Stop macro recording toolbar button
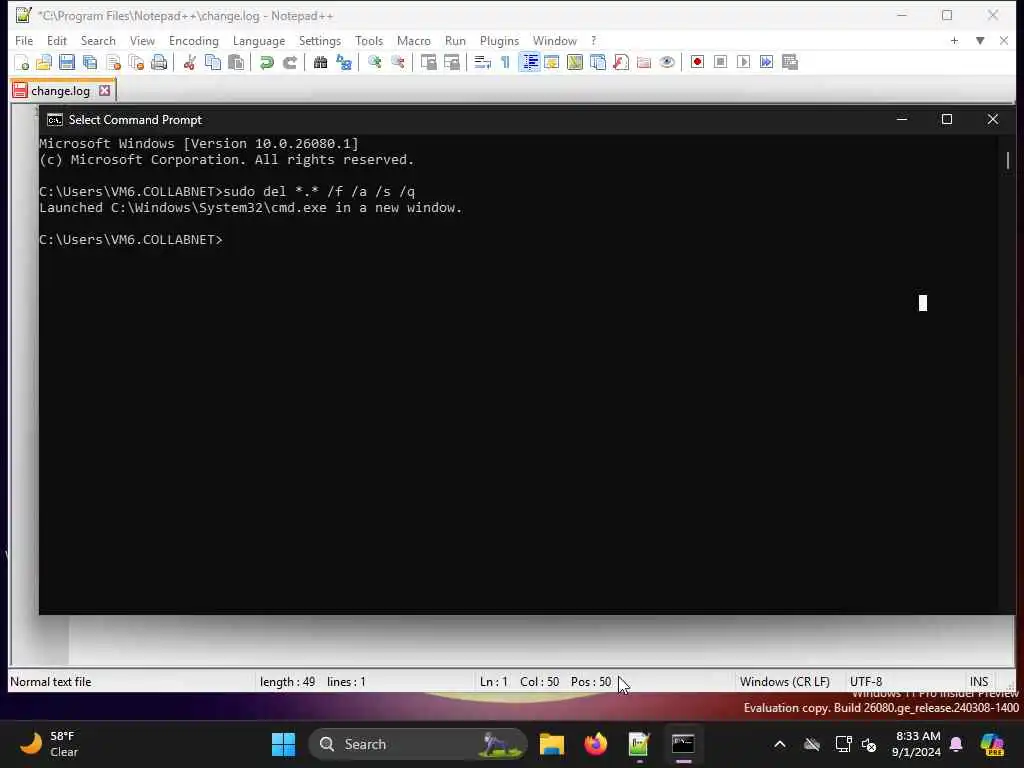Screen dimensions: 1024x768 [720, 62]
